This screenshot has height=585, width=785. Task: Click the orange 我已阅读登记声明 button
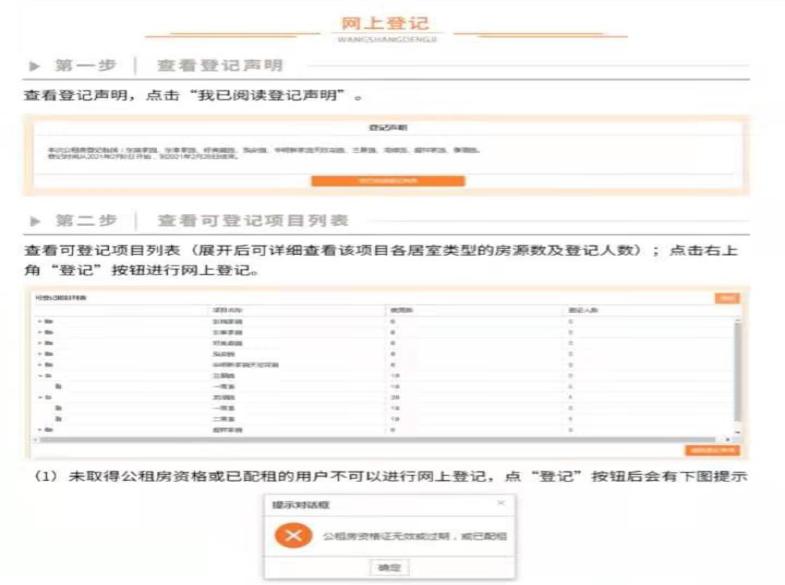(x=388, y=181)
